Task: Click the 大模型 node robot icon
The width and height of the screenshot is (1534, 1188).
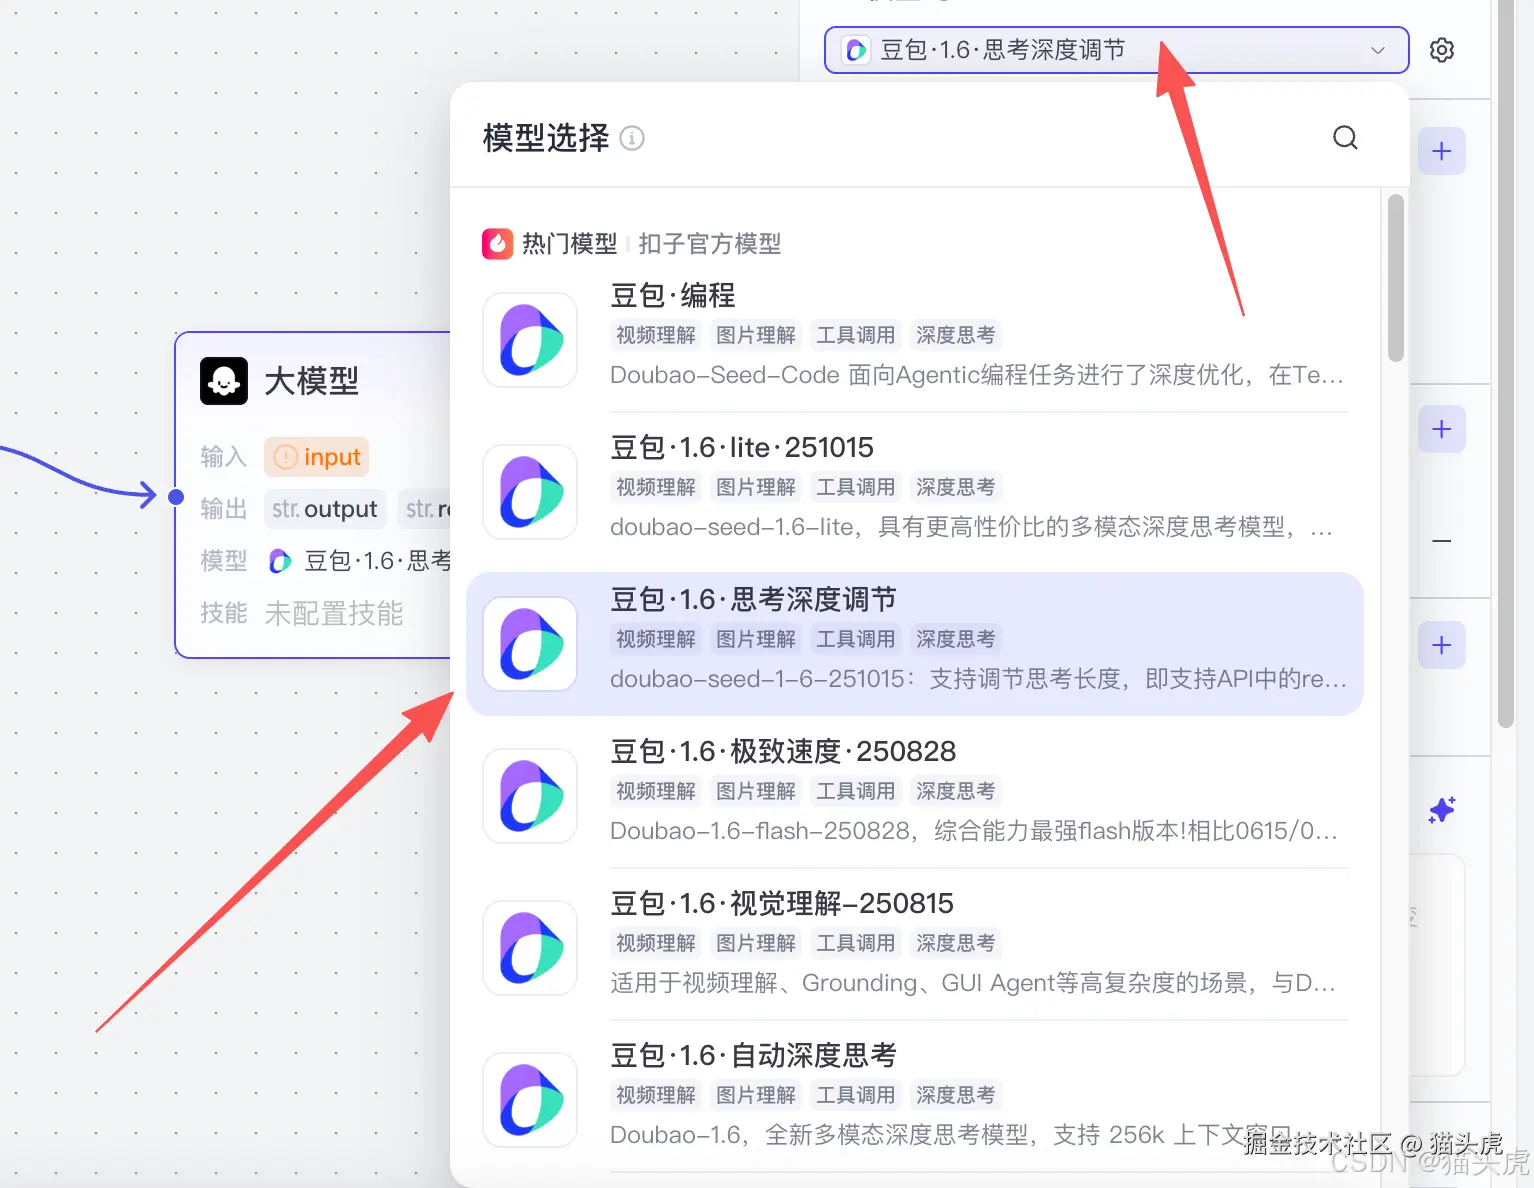Action: [224, 380]
